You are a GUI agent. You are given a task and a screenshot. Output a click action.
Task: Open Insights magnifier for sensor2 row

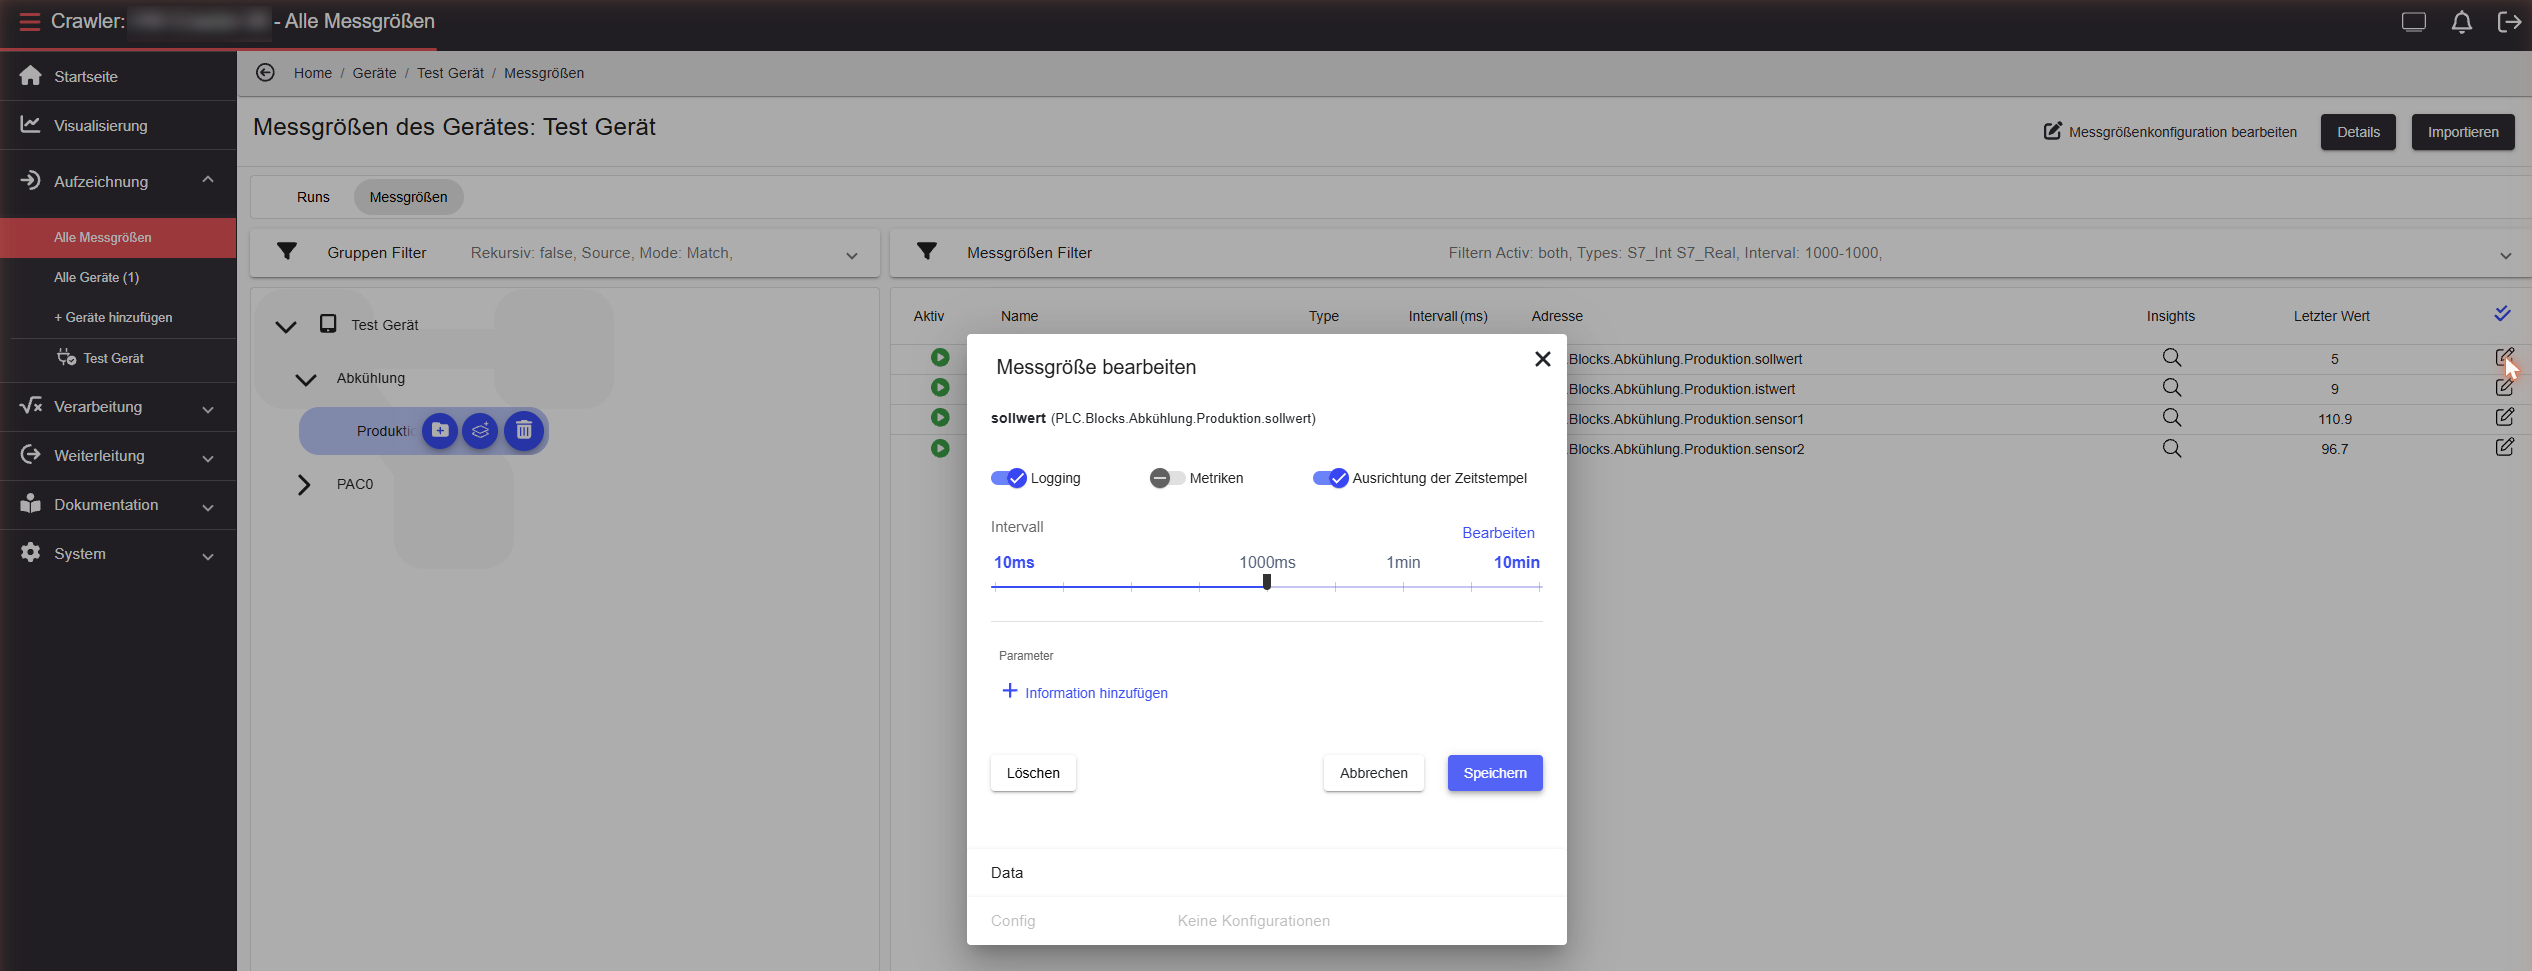[x=2171, y=448]
